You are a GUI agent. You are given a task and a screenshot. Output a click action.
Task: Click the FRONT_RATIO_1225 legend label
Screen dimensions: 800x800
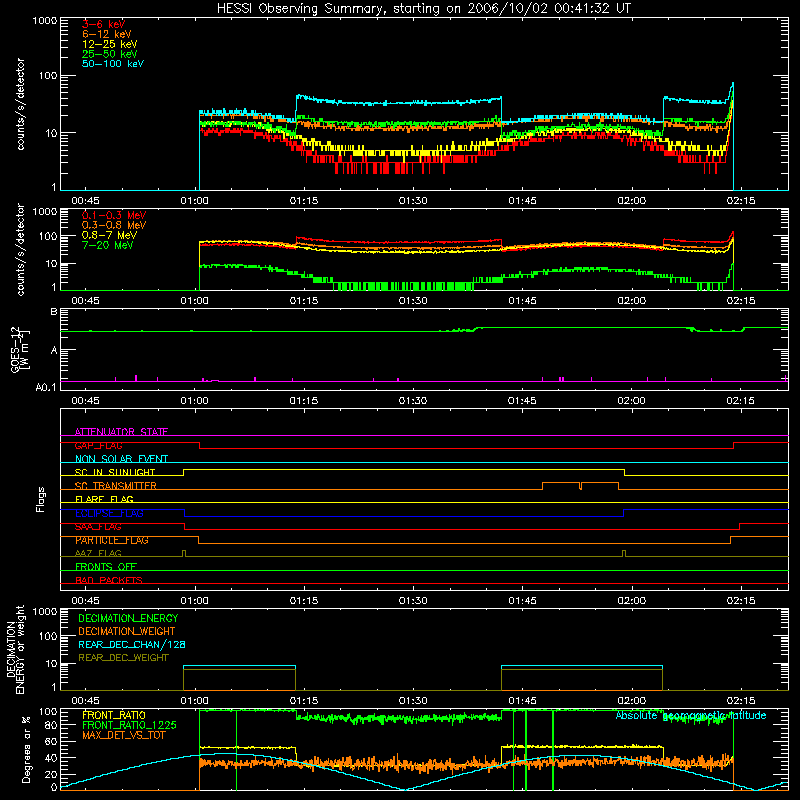pos(129,725)
